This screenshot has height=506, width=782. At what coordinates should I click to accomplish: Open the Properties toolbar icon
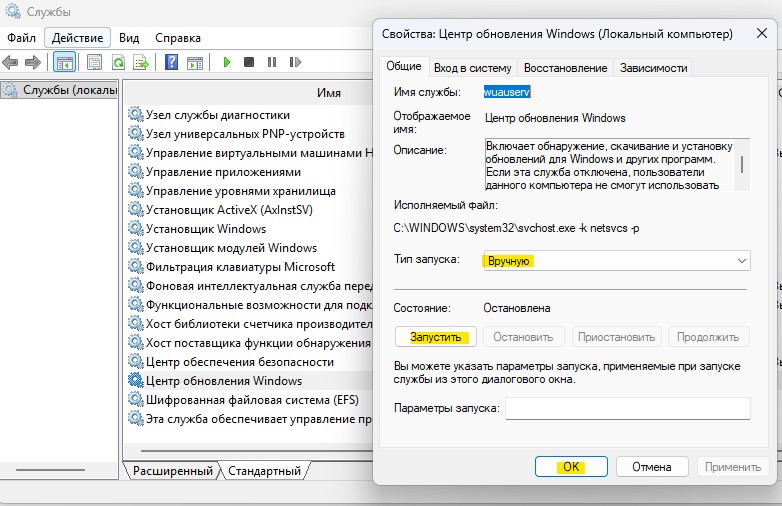[94, 62]
